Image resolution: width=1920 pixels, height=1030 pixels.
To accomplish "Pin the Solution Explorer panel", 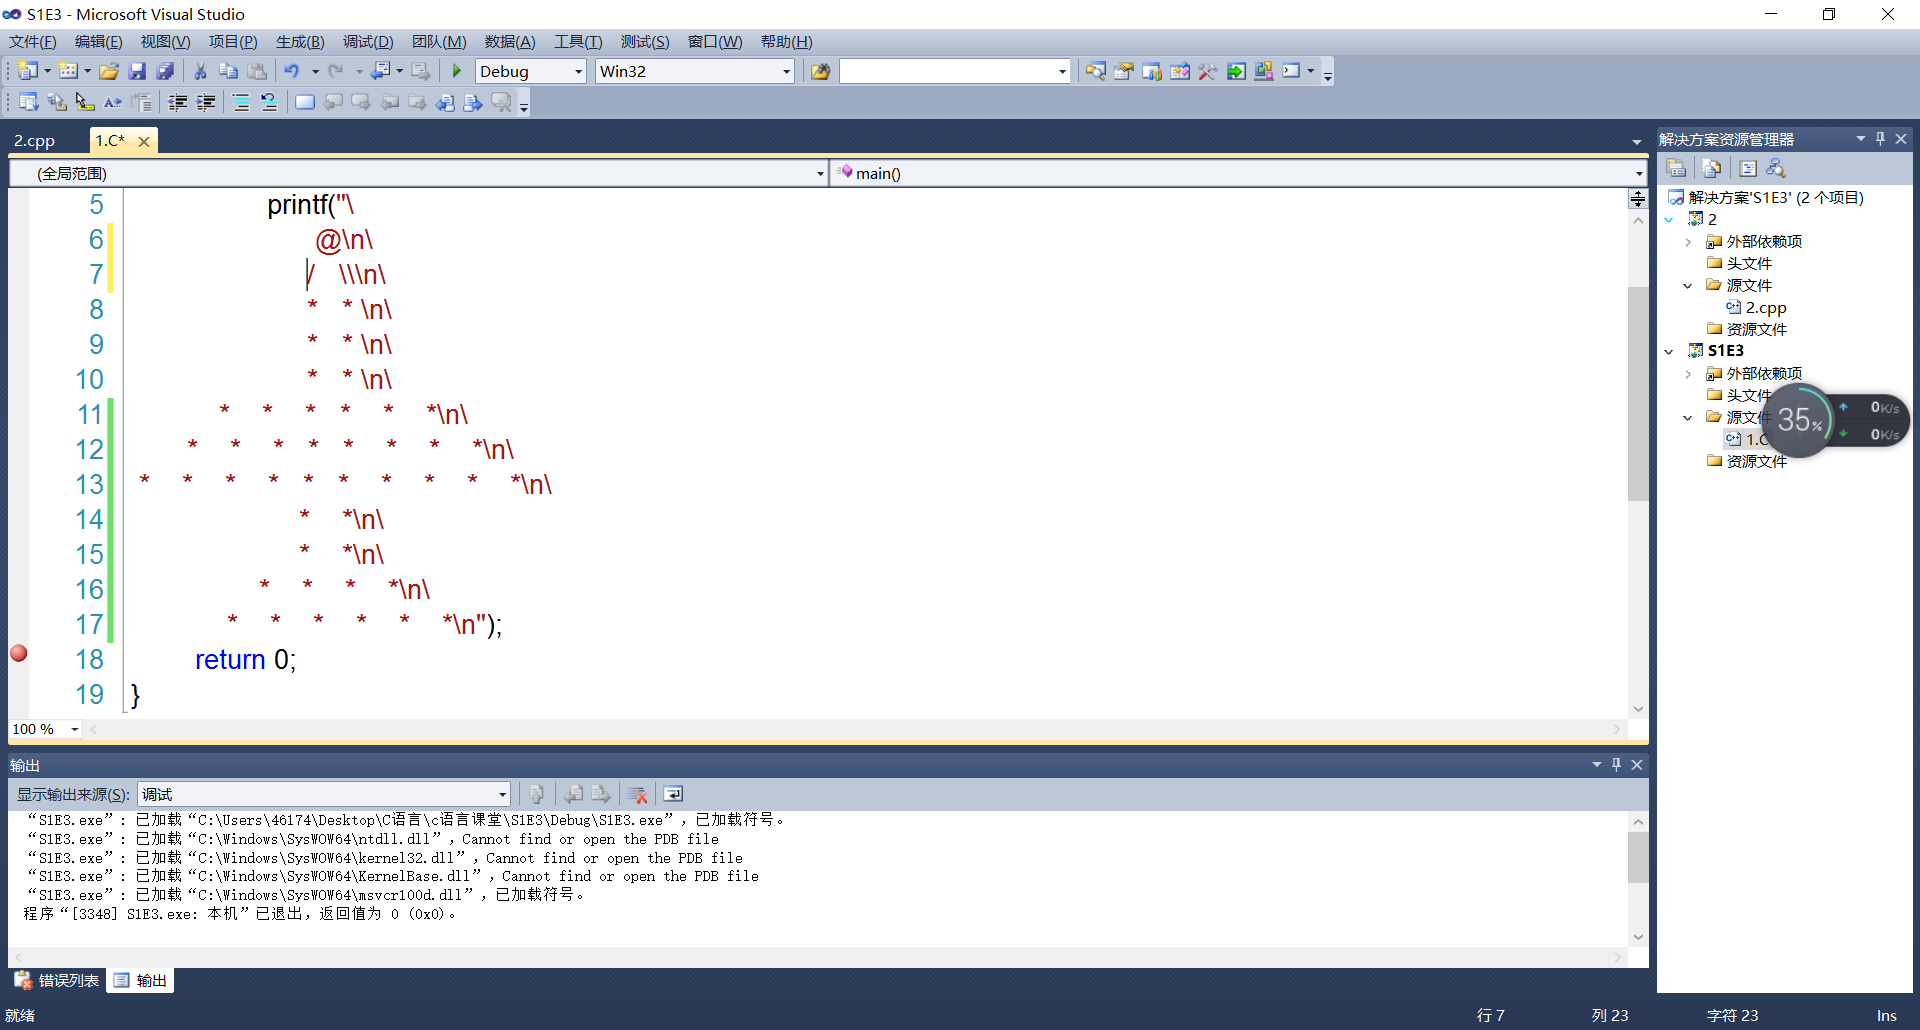I will [1880, 139].
